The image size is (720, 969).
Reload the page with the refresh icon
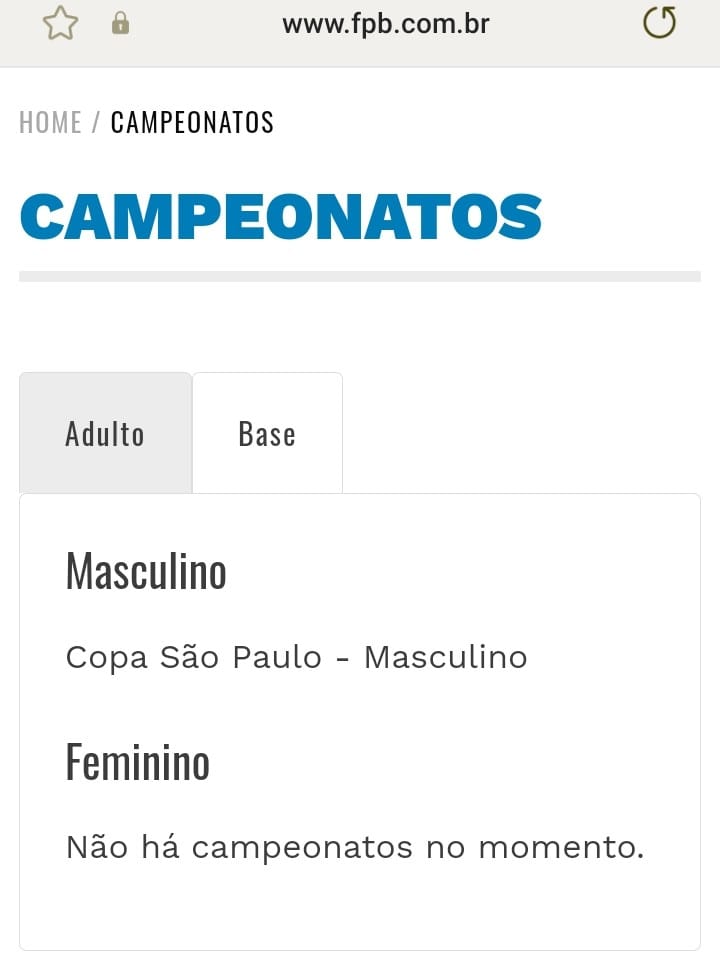[x=659, y=23]
